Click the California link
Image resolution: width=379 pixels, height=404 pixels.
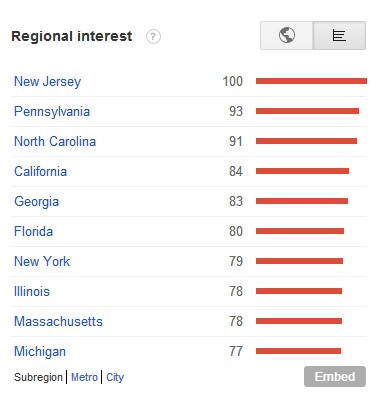(x=40, y=171)
